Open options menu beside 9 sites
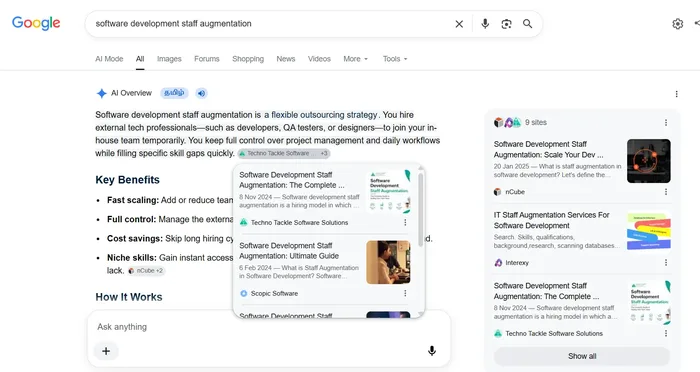The width and height of the screenshot is (700, 372). tap(666, 122)
